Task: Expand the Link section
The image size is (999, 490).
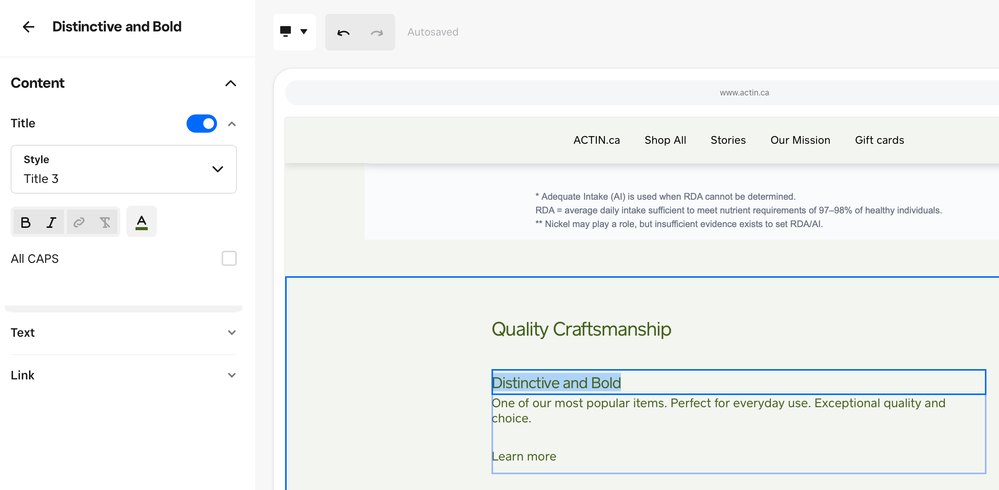Action: (x=231, y=376)
